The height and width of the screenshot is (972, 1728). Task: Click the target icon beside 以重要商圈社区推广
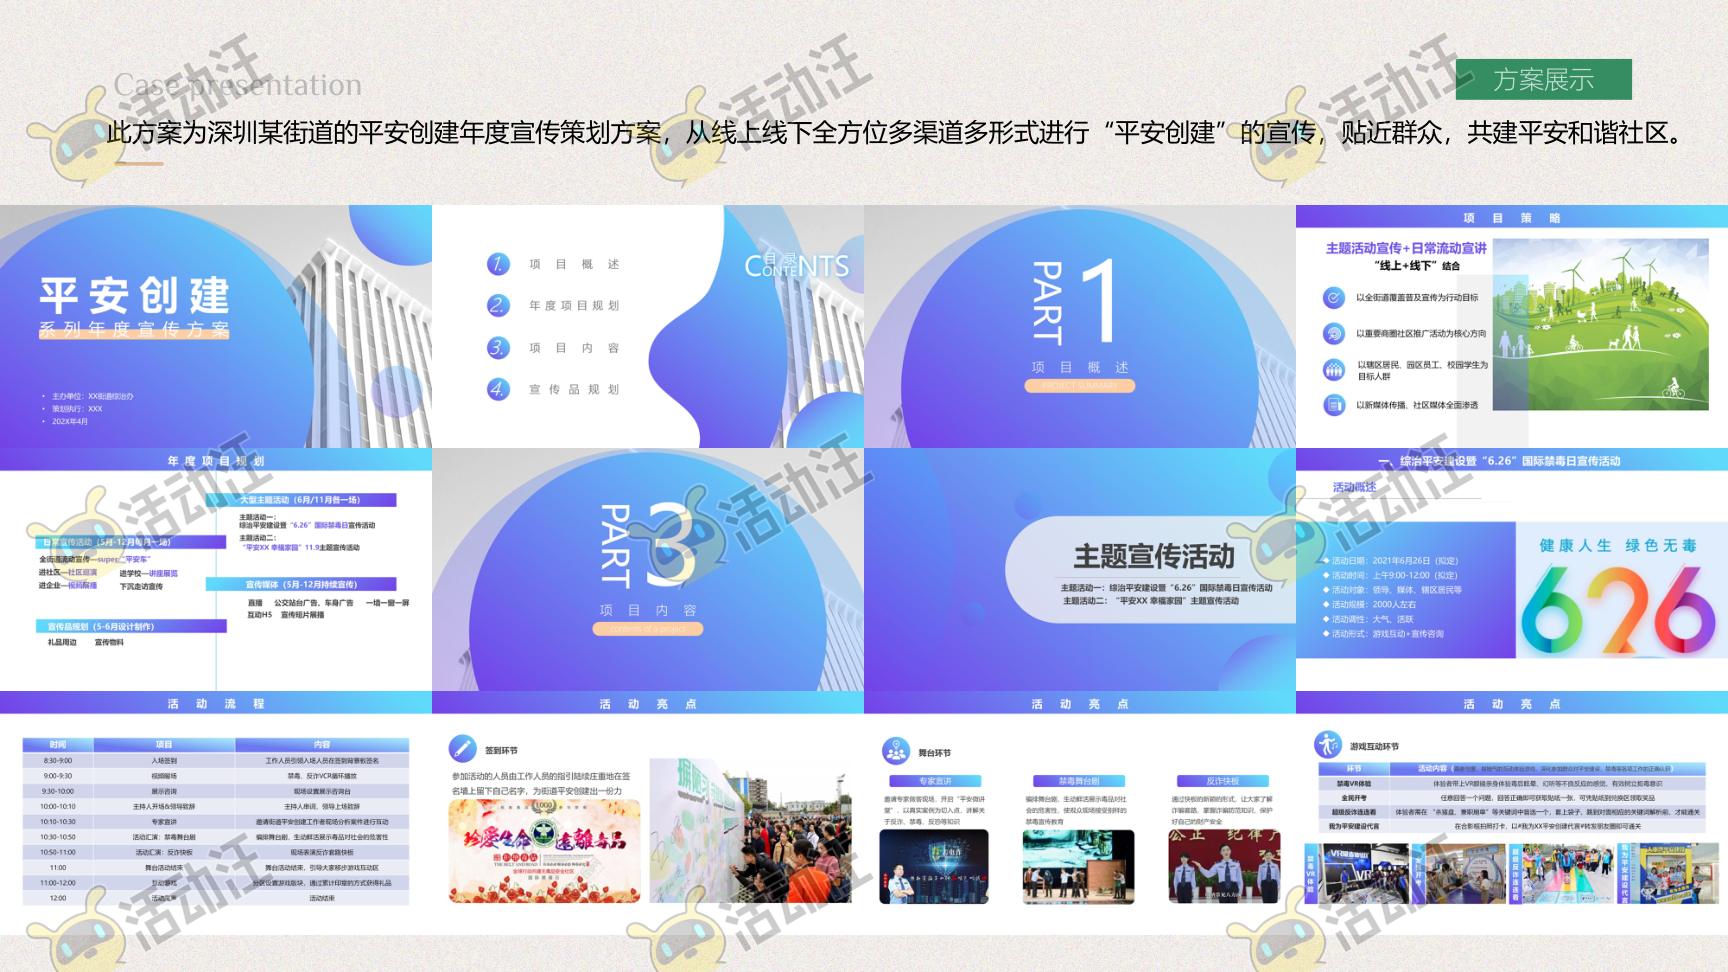[1334, 333]
